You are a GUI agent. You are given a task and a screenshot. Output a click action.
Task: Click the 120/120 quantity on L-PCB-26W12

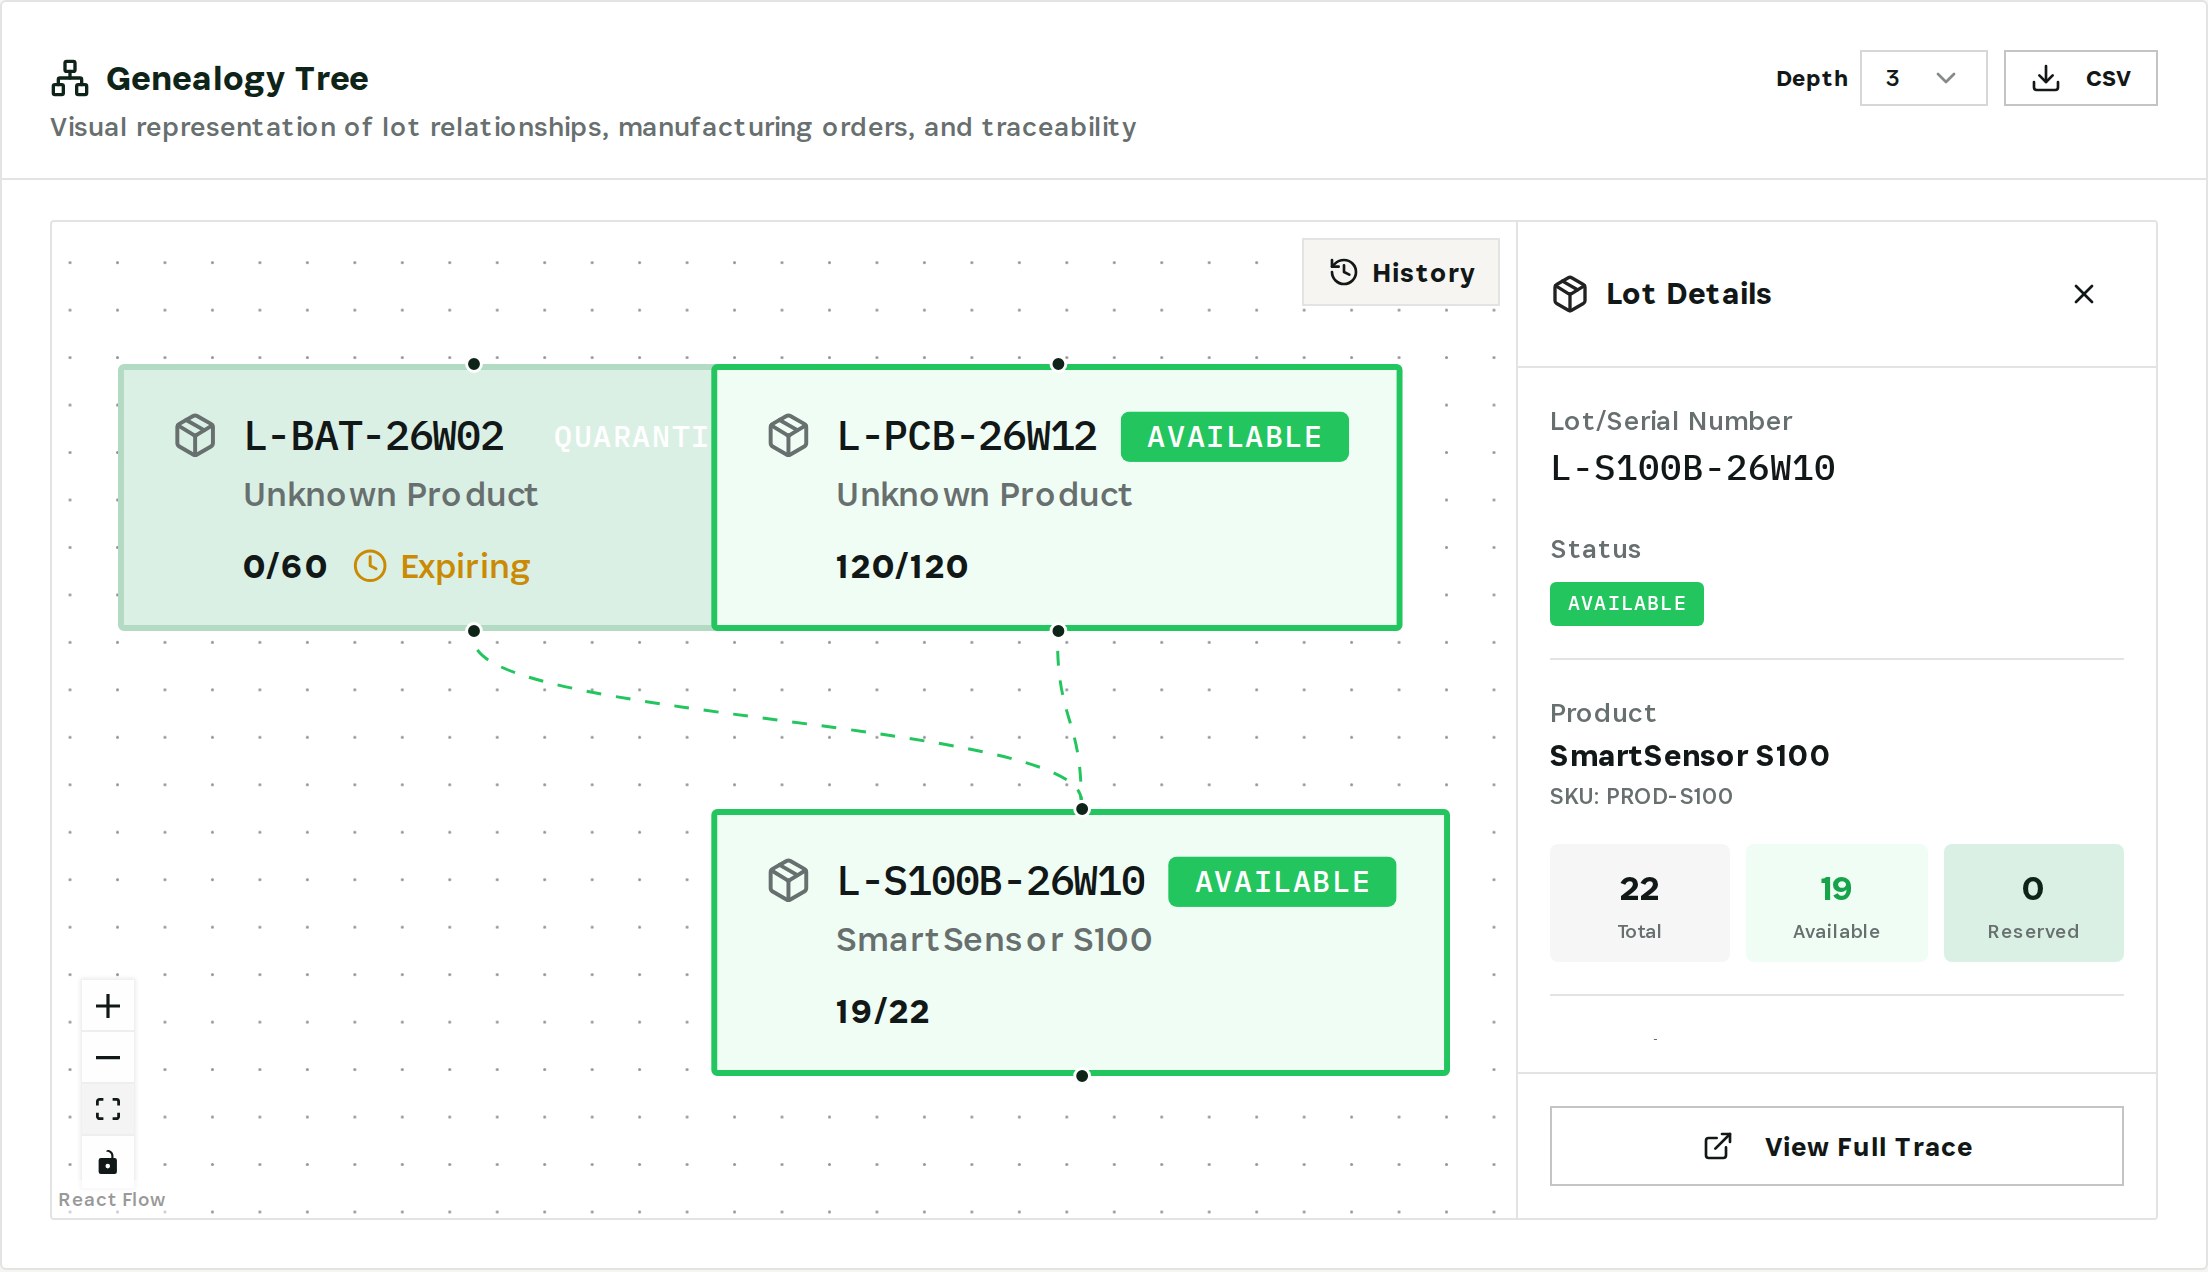click(x=902, y=567)
